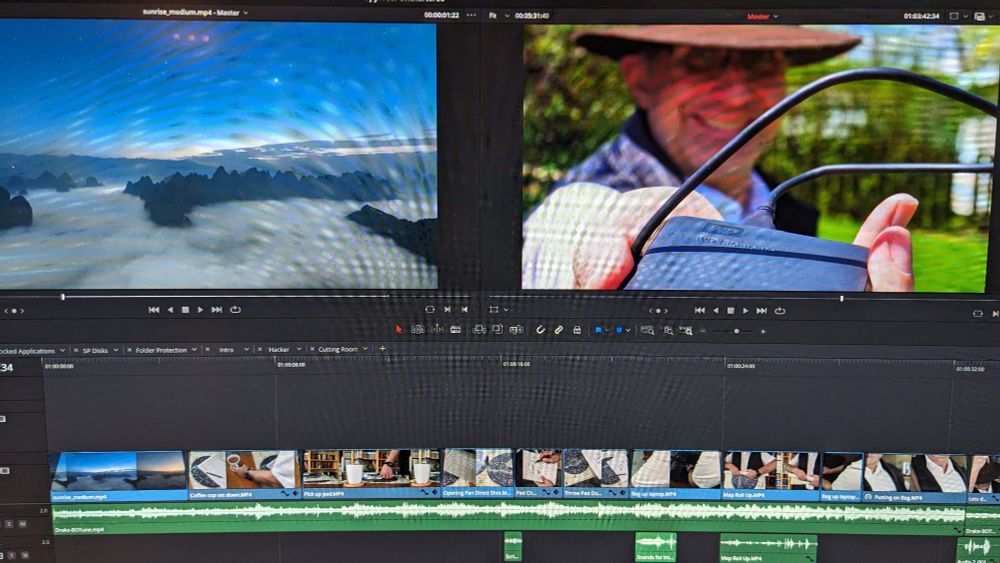Go to first frame in timeline viewer

click(x=700, y=311)
